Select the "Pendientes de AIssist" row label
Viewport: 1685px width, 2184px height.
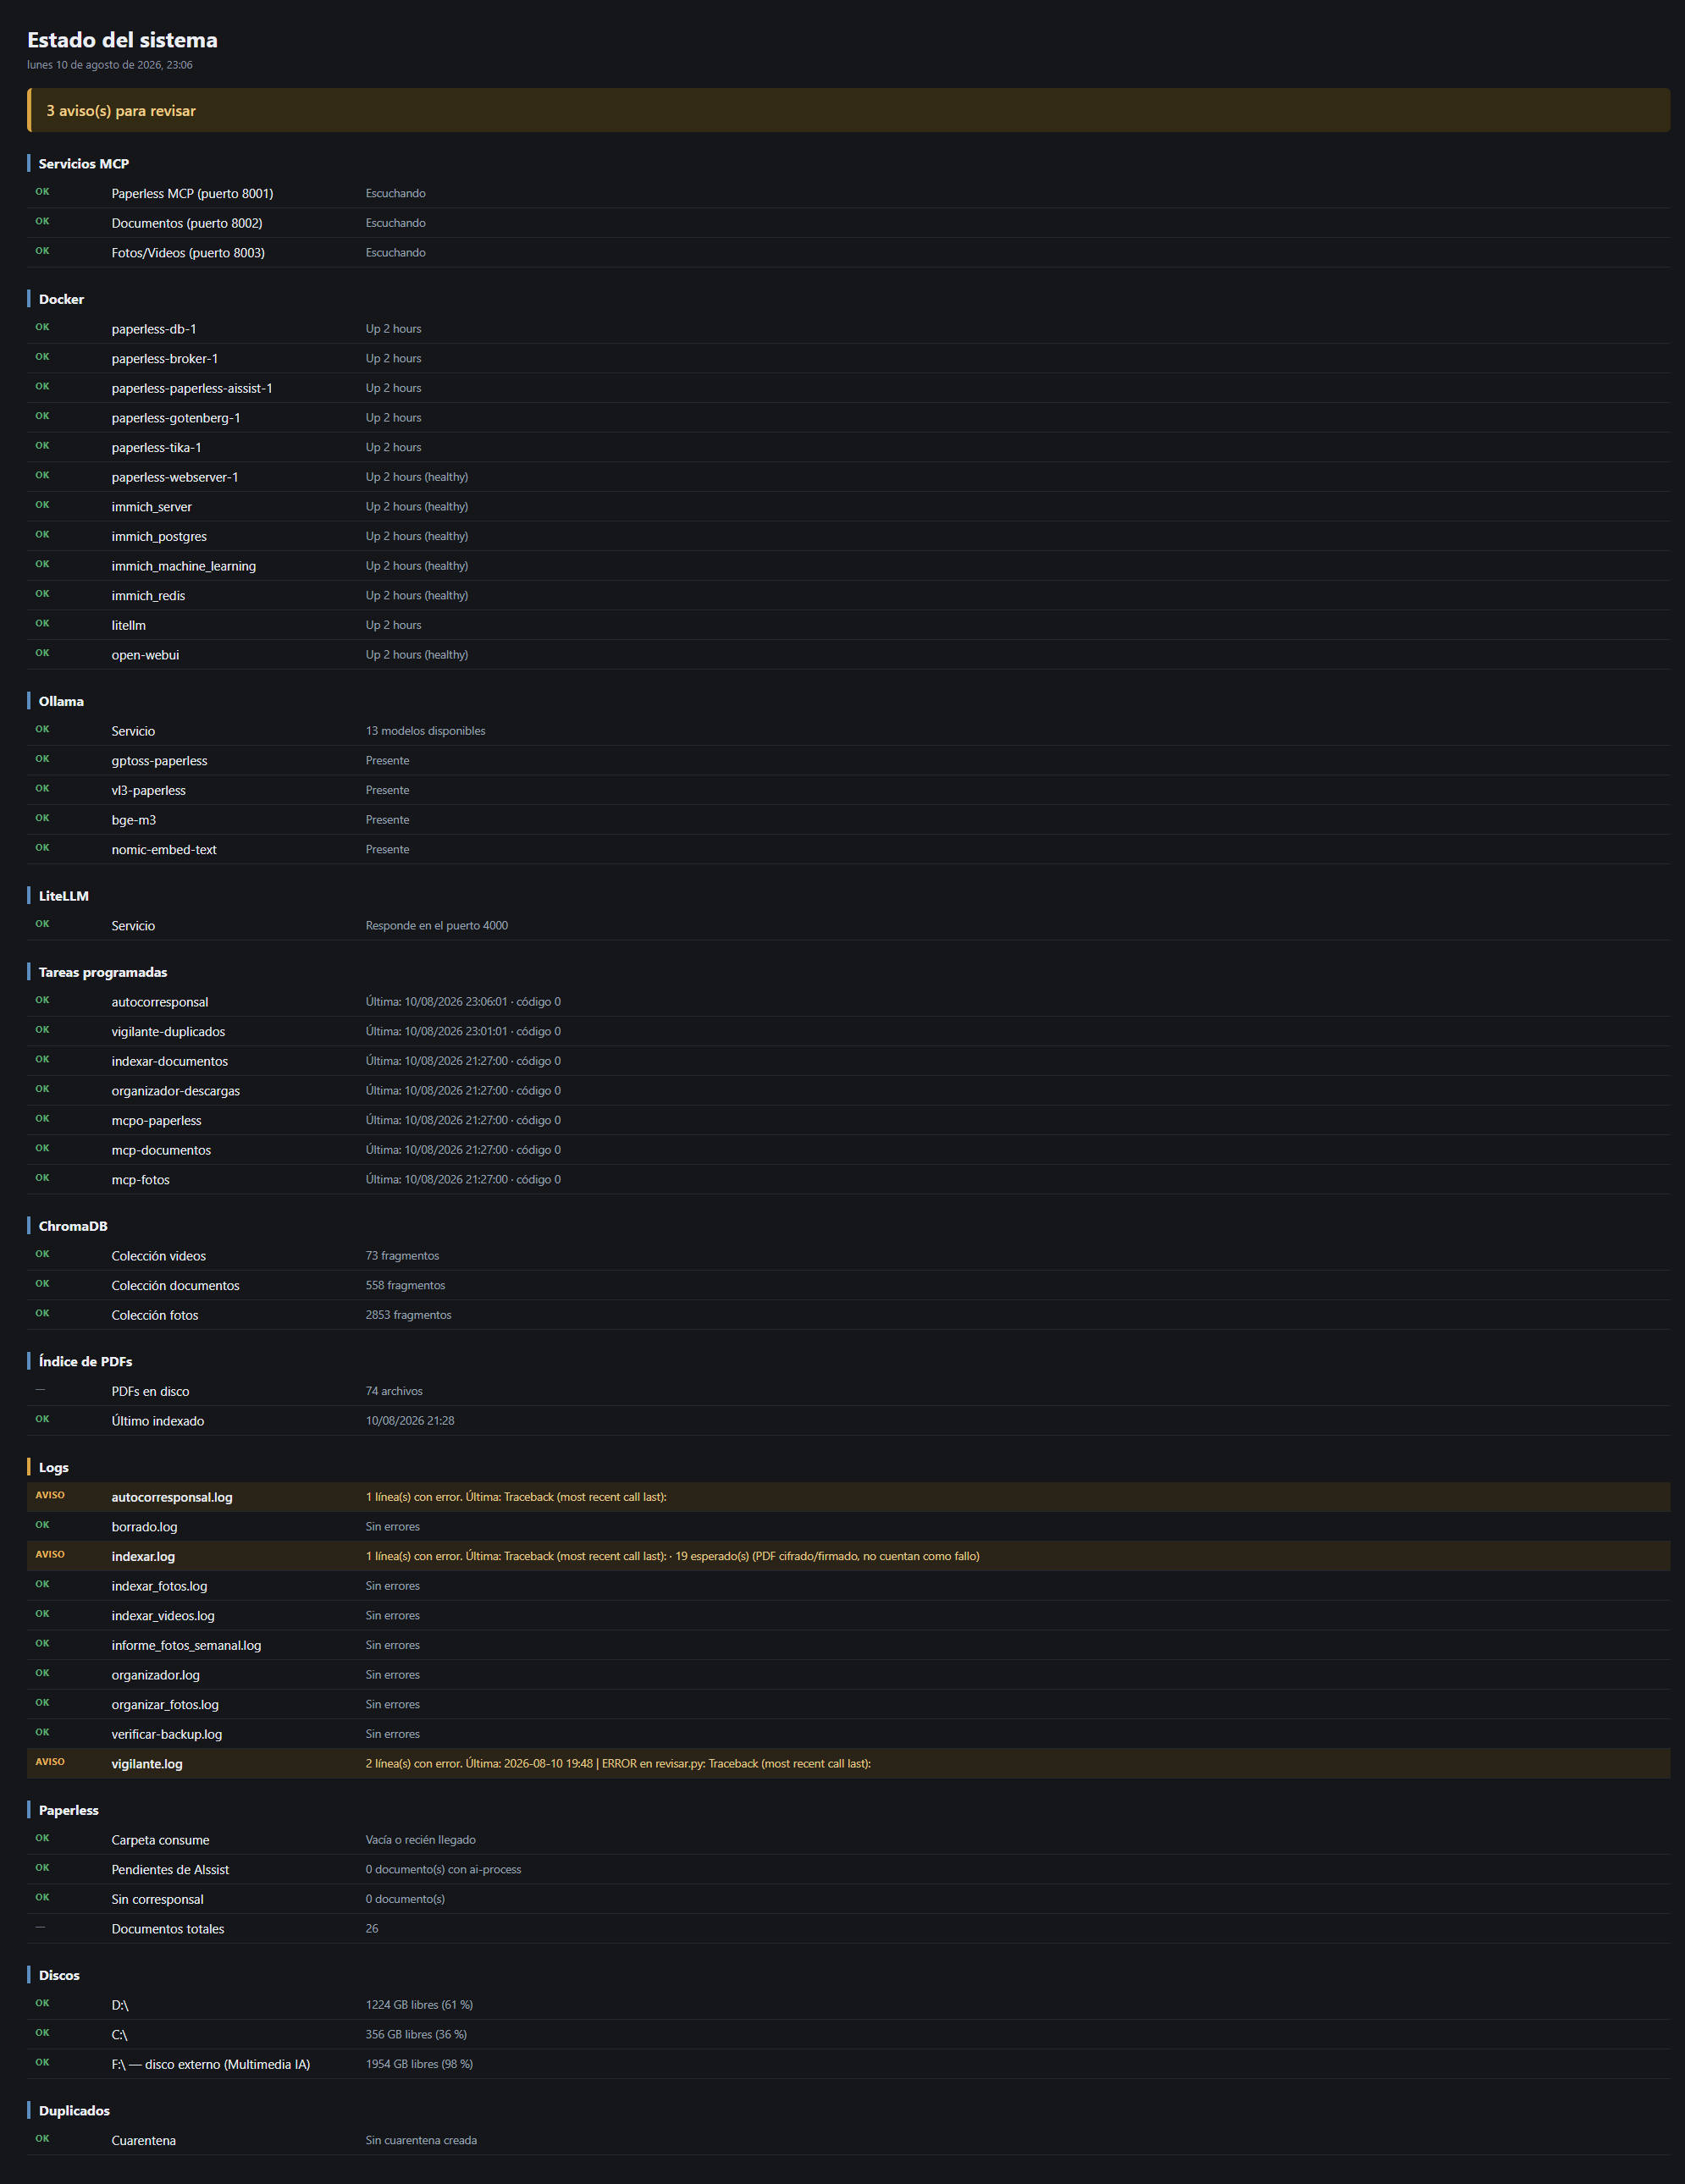coord(170,1870)
